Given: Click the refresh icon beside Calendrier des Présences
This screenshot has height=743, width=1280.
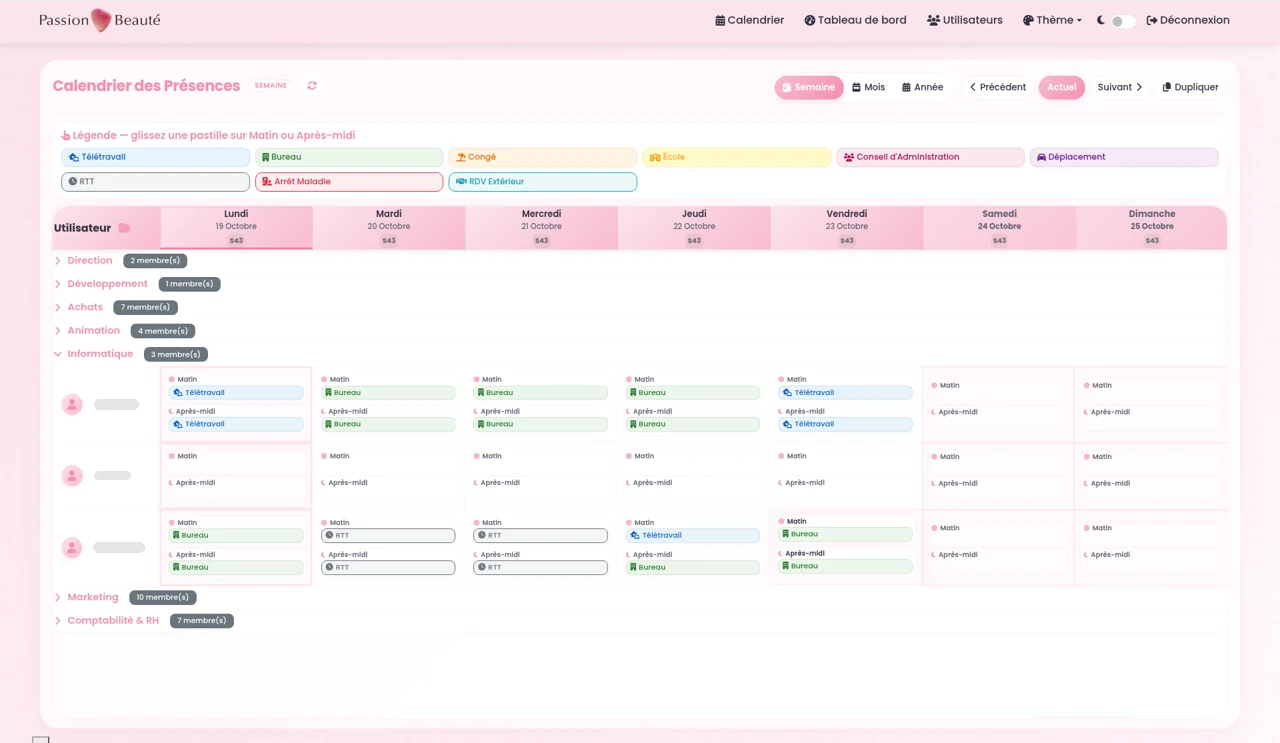Looking at the screenshot, I should tap(312, 86).
